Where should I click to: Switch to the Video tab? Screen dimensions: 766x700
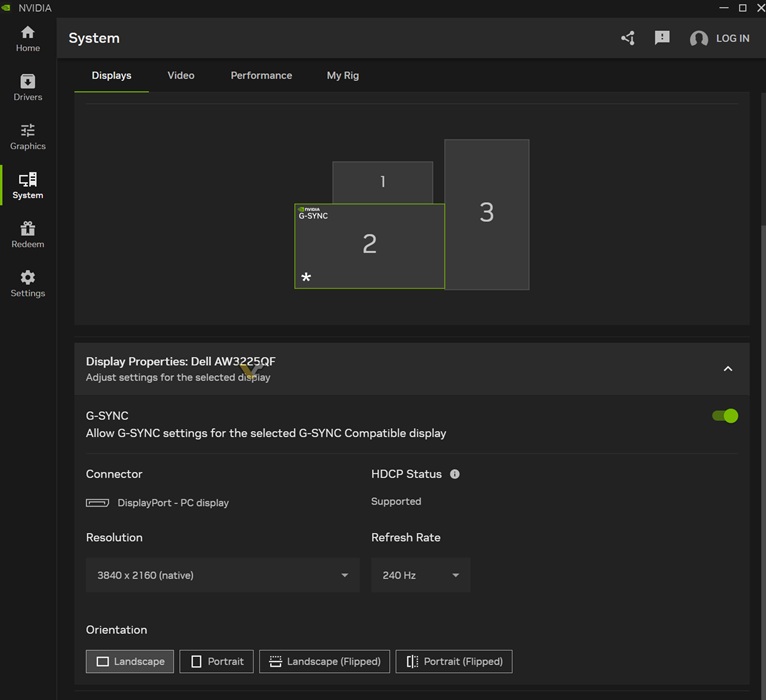(181, 75)
